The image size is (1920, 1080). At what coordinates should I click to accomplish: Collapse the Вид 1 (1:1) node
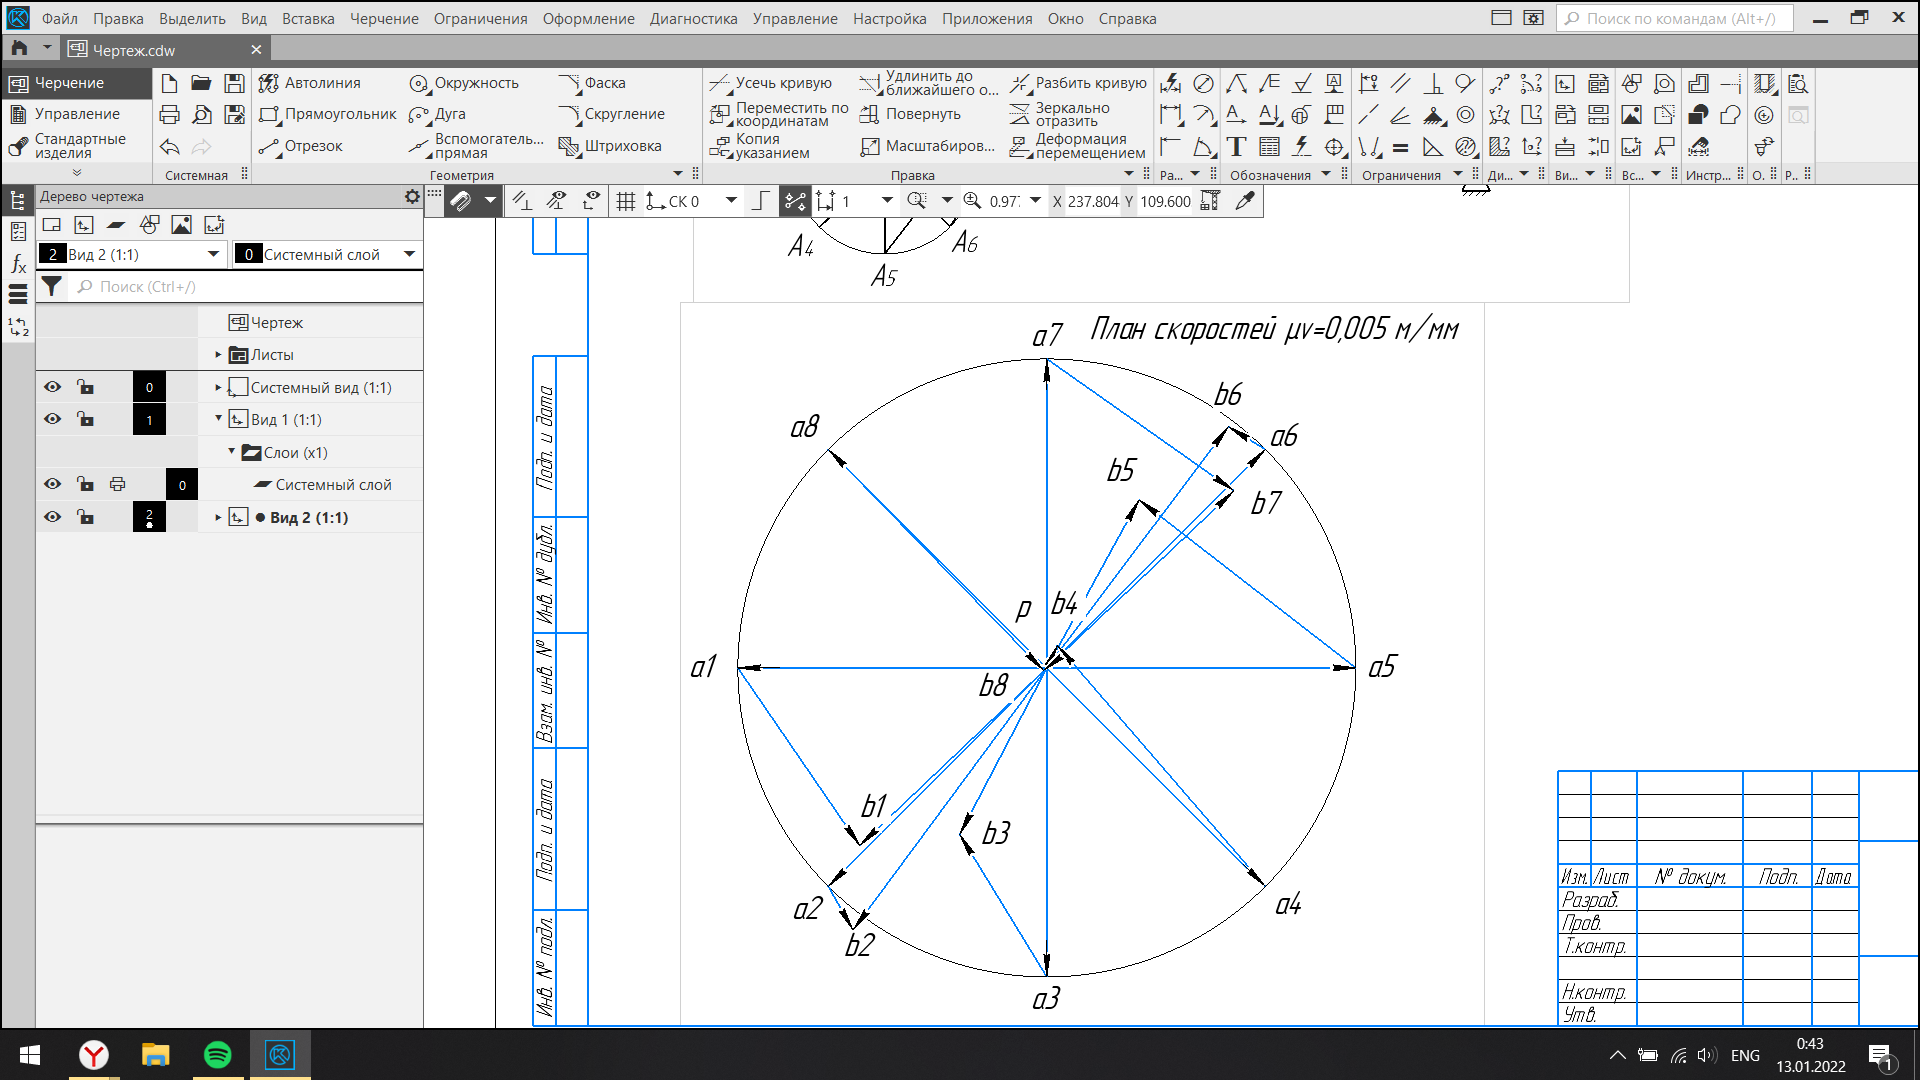tap(218, 419)
